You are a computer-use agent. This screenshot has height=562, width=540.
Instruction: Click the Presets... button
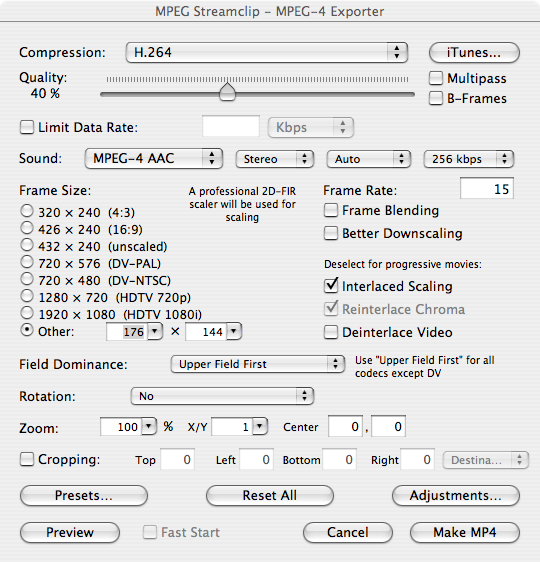(x=84, y=496)
